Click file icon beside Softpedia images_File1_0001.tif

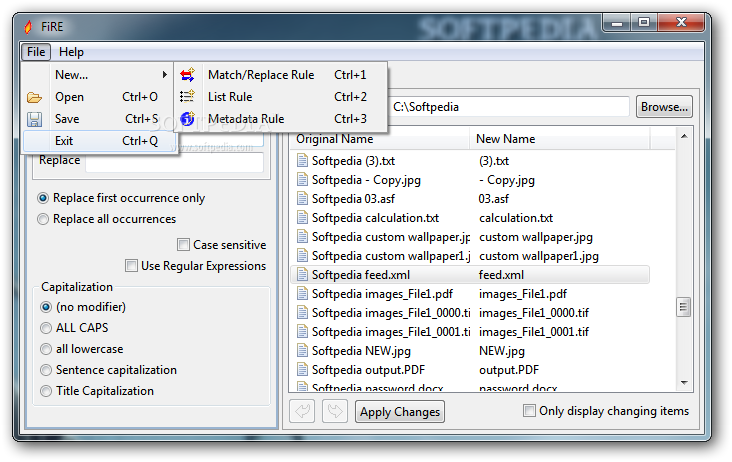(303, 332)
